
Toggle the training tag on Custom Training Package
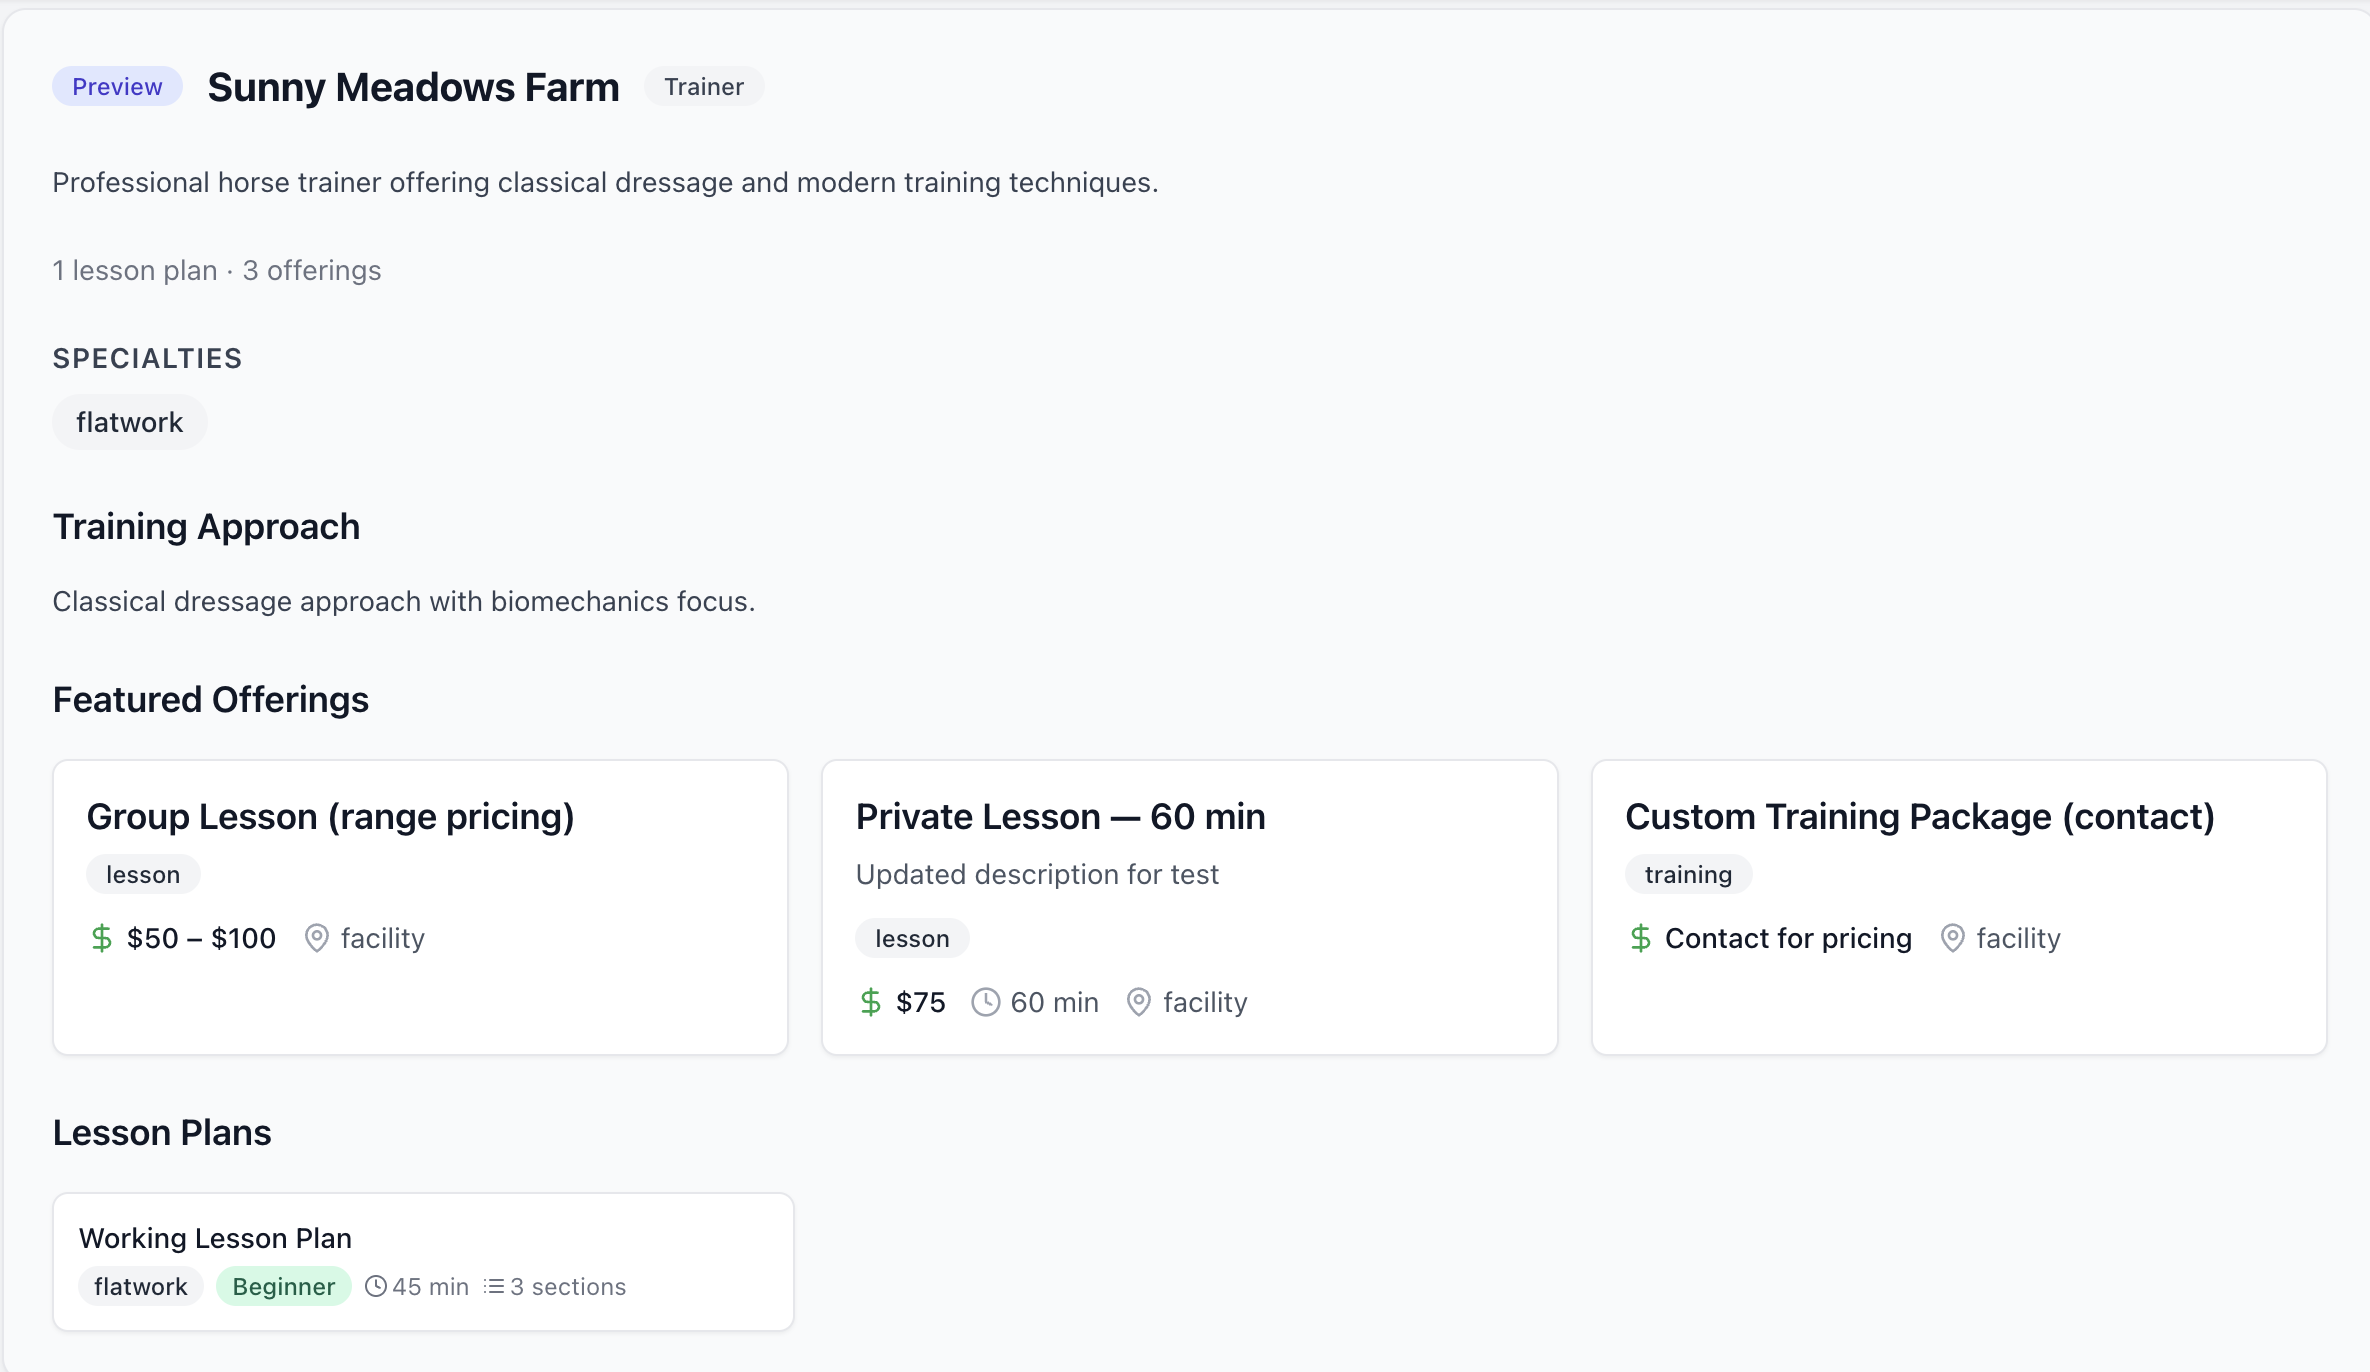pos(1688,873)
